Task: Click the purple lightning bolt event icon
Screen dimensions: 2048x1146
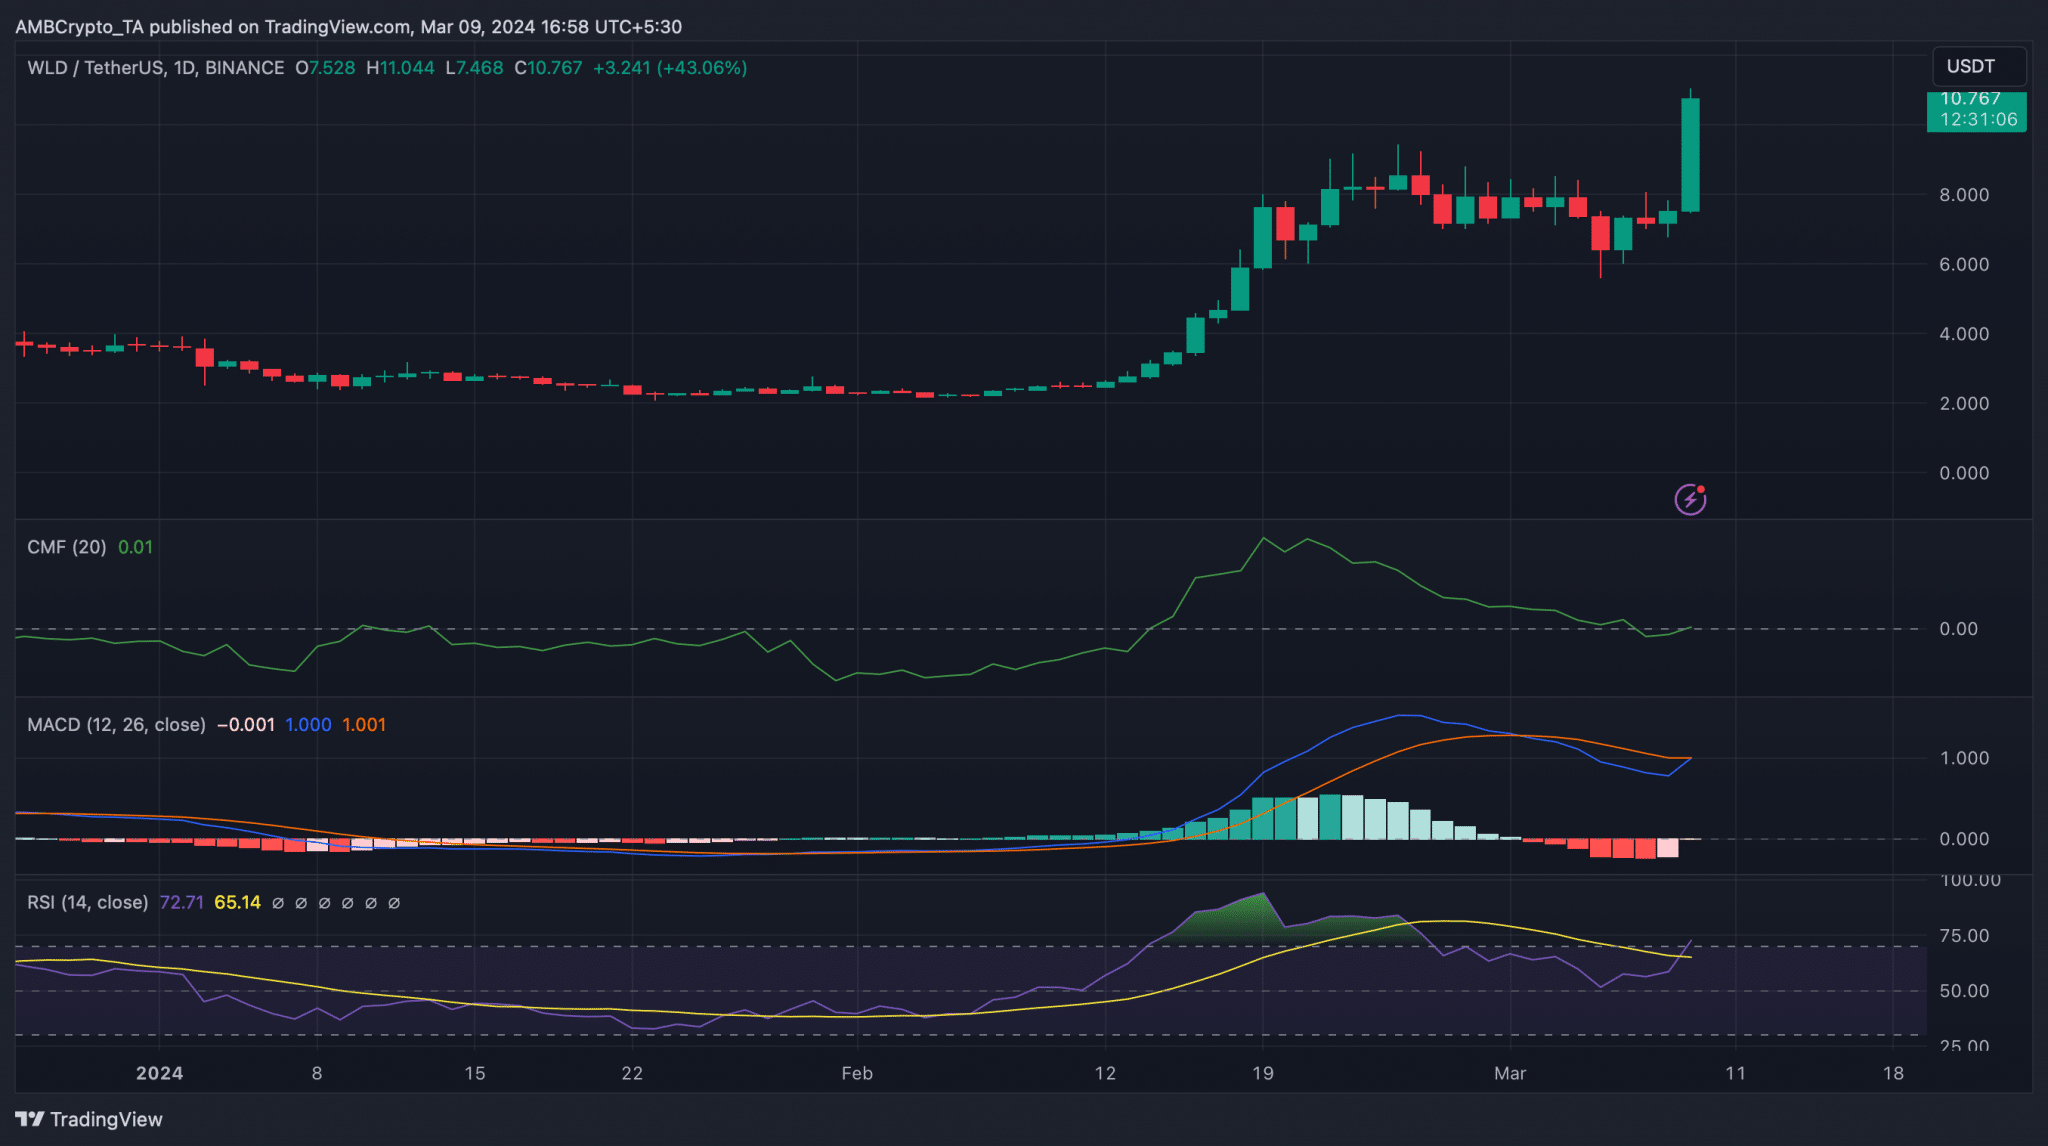Action: click(1690, 498)
